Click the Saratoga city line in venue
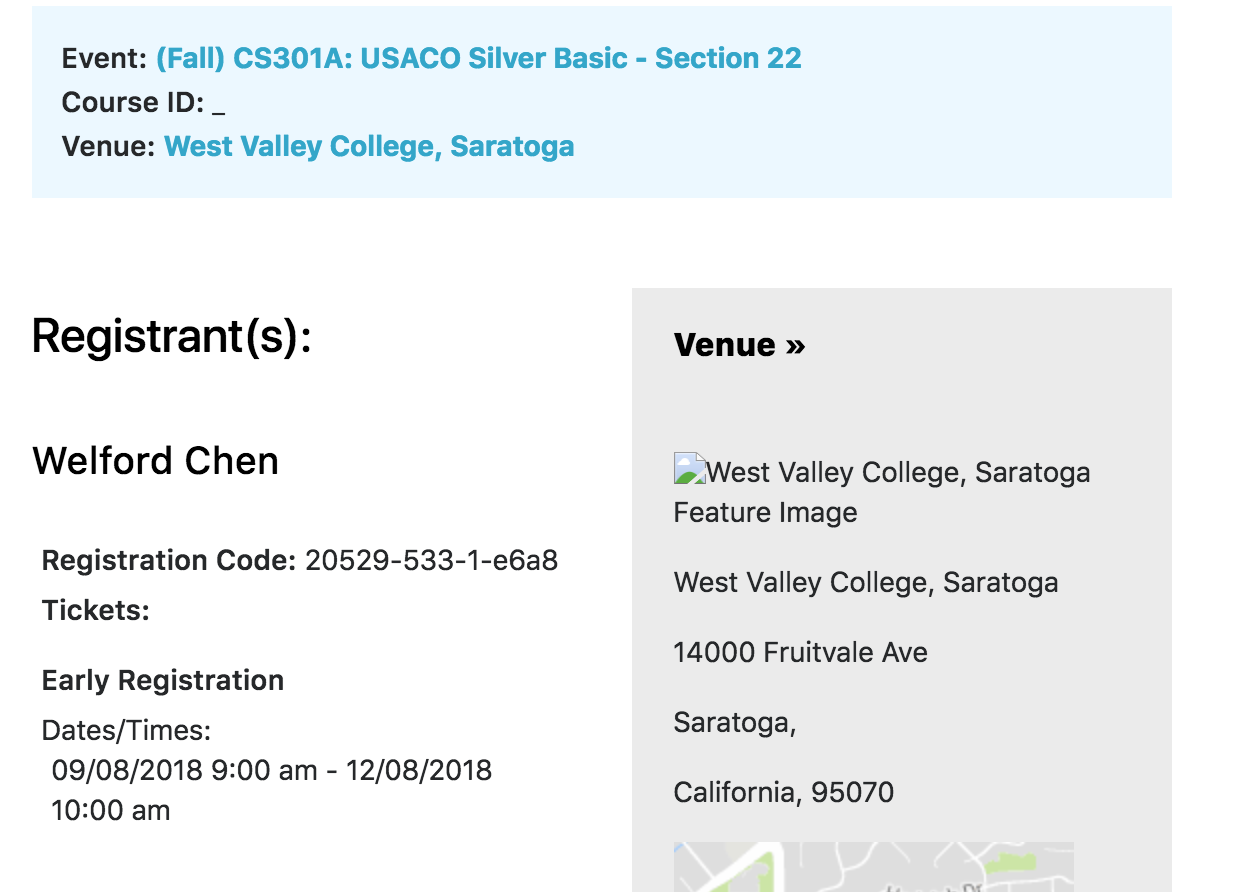 coord(735,723)
